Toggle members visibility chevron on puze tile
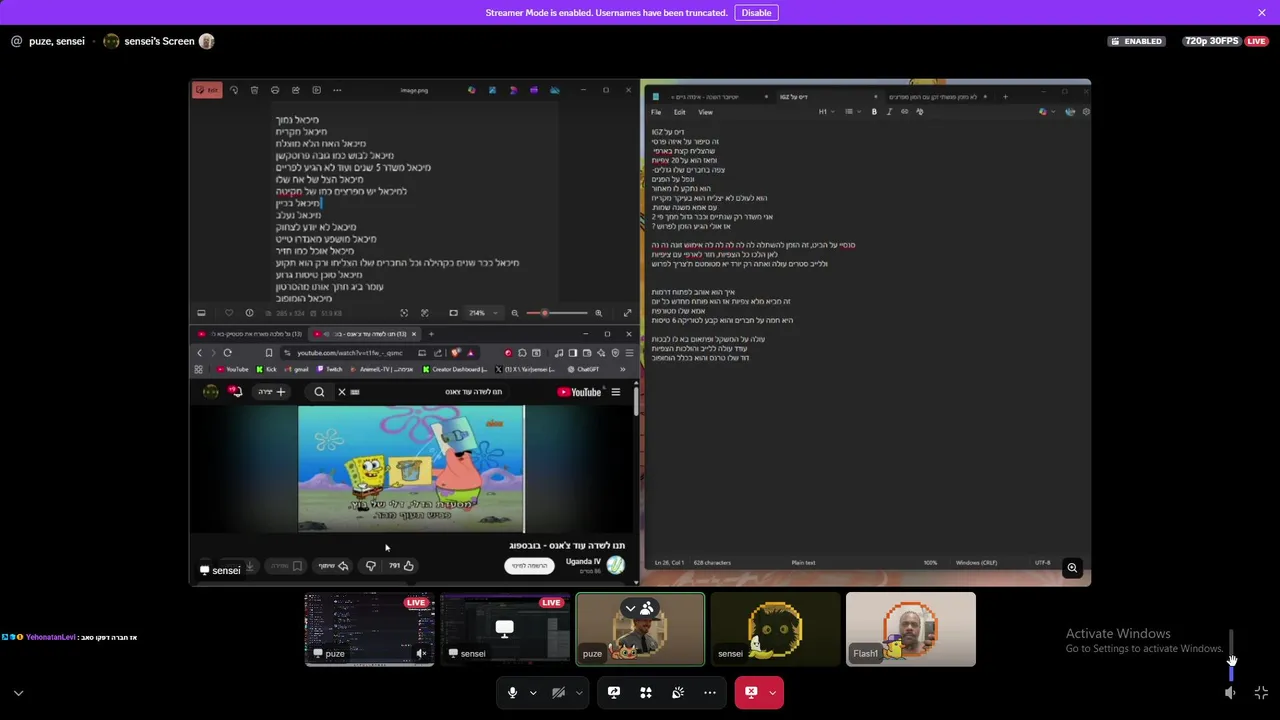This screenshot has height=720, width=1280. click(630, 608)
